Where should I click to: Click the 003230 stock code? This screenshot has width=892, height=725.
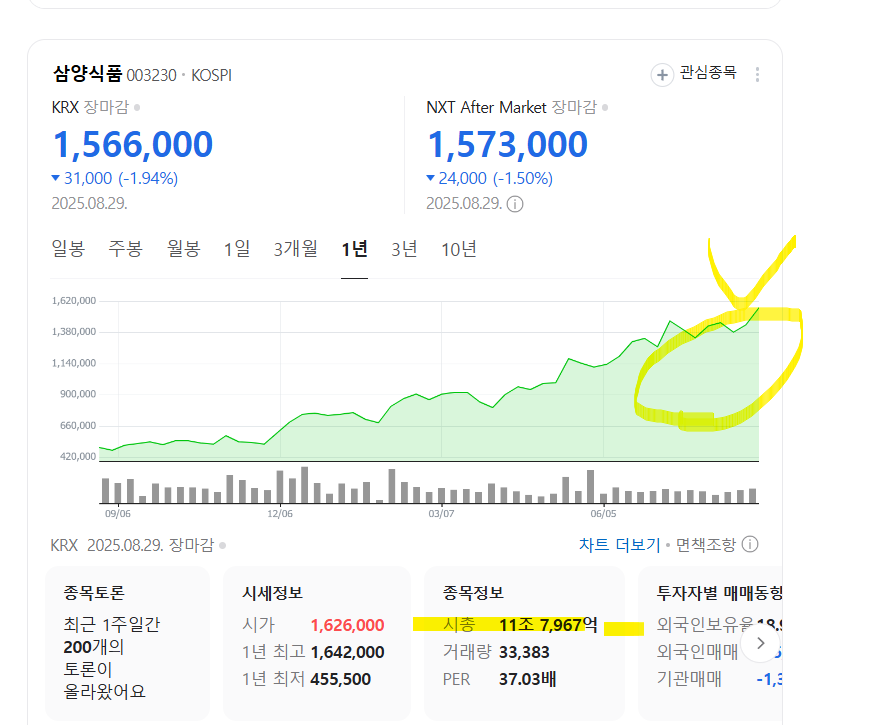click(151, 76)
